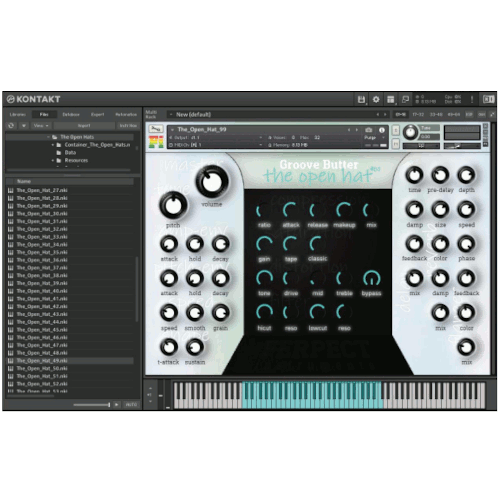Expand the Container_The_Open_Hats folder
The image size is (500, 500).
[53, 145]
